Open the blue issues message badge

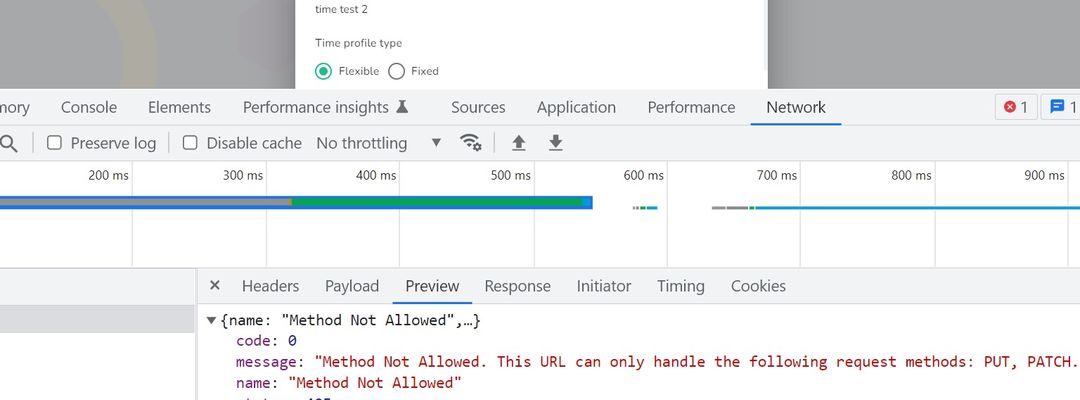pyautogui.click(x=1062, y=107)
